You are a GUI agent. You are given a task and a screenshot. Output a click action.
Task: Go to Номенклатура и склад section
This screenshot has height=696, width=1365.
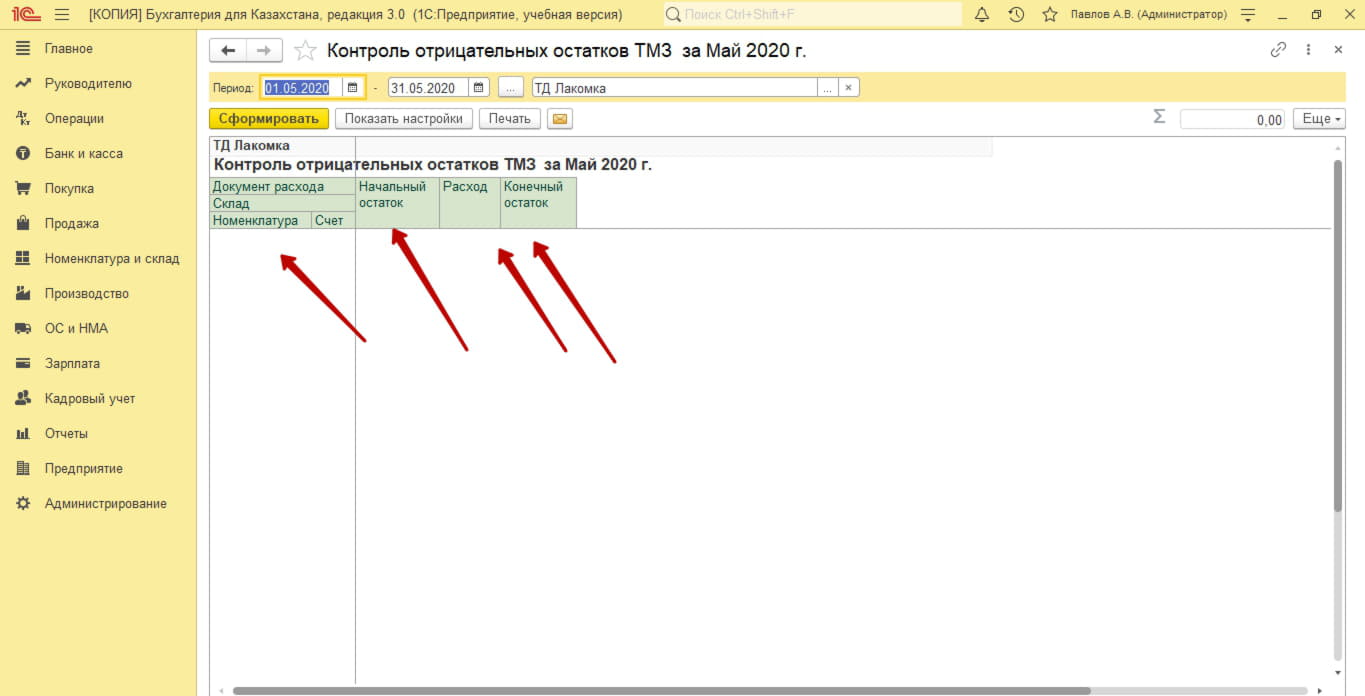(111, 259)
